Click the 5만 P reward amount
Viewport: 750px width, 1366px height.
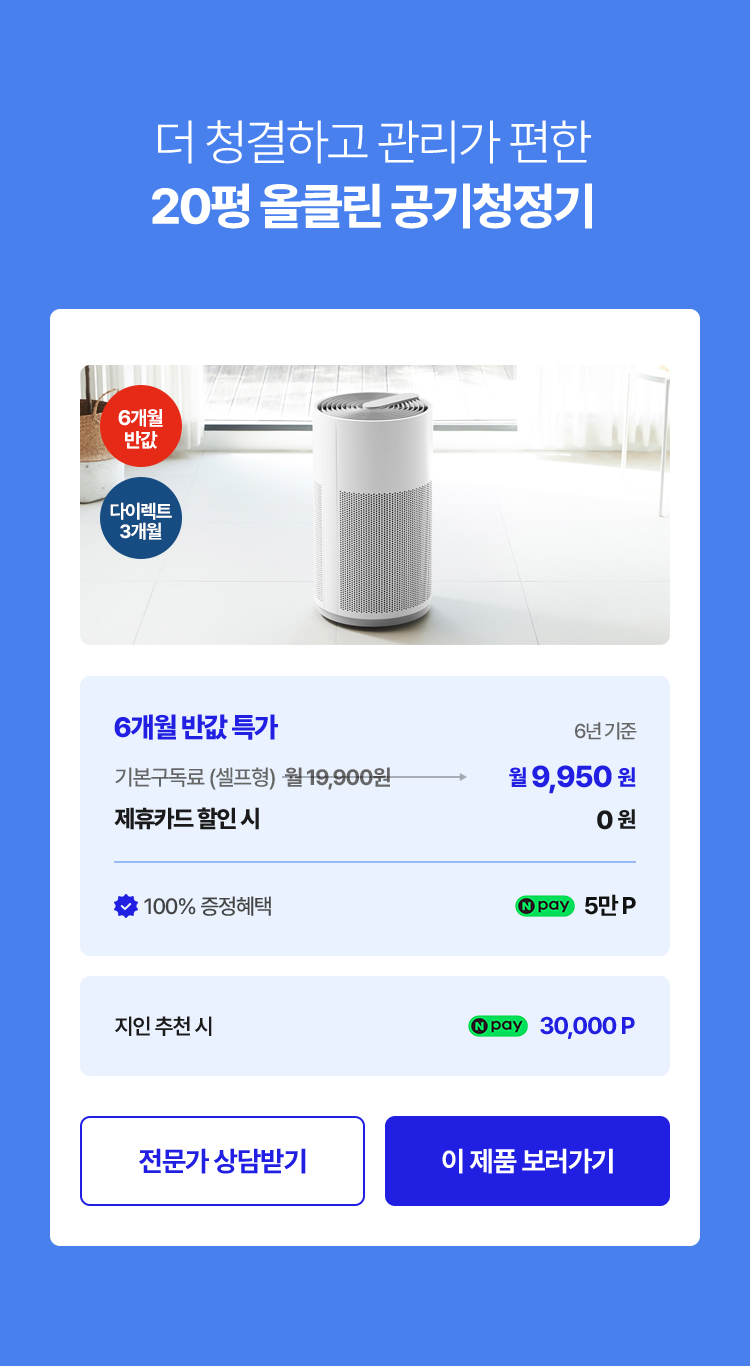point(610,906)
